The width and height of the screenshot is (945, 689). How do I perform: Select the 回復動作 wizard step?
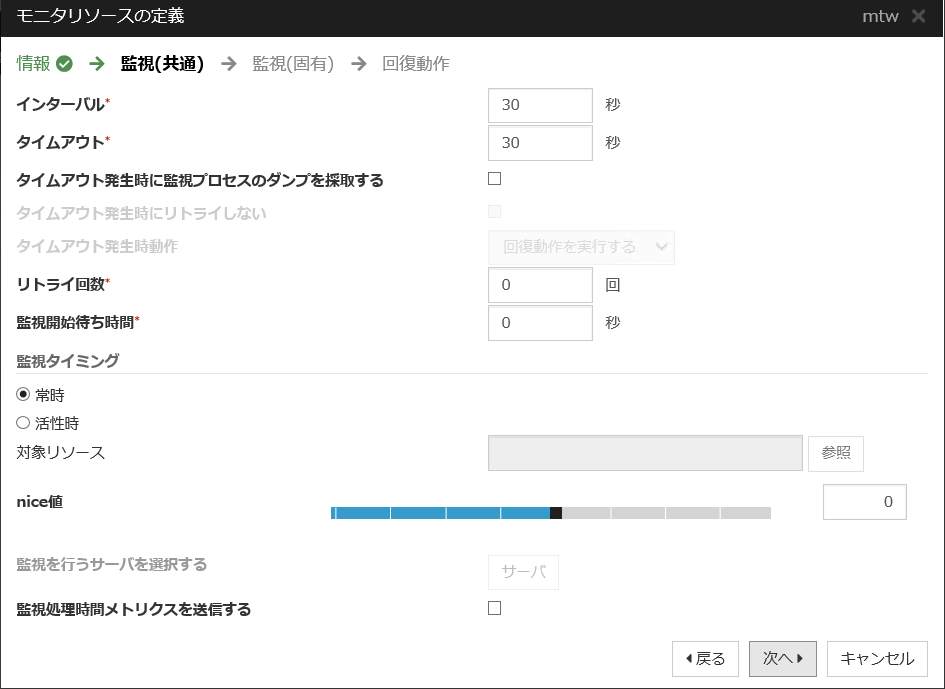[x=416, y=63]
